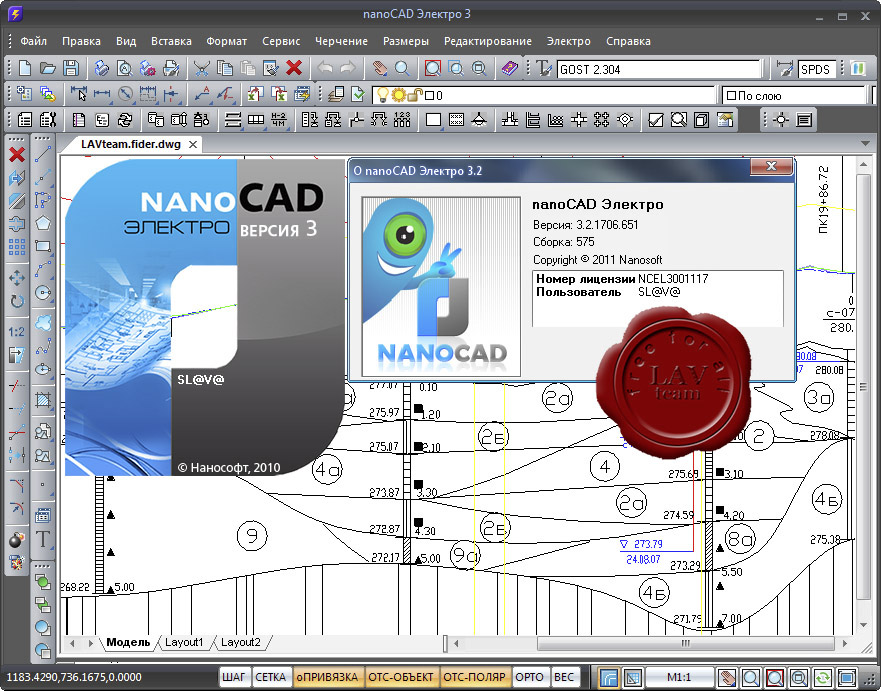
Task: Toggle СЕТКА grid display
Action: (x=270, y=677)
